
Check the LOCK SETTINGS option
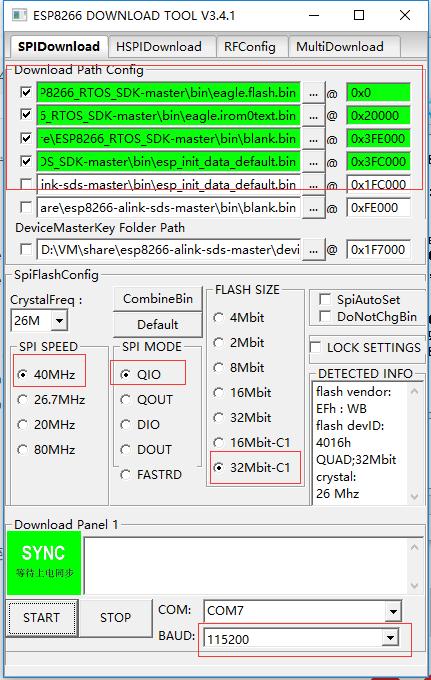coord(315,347)
